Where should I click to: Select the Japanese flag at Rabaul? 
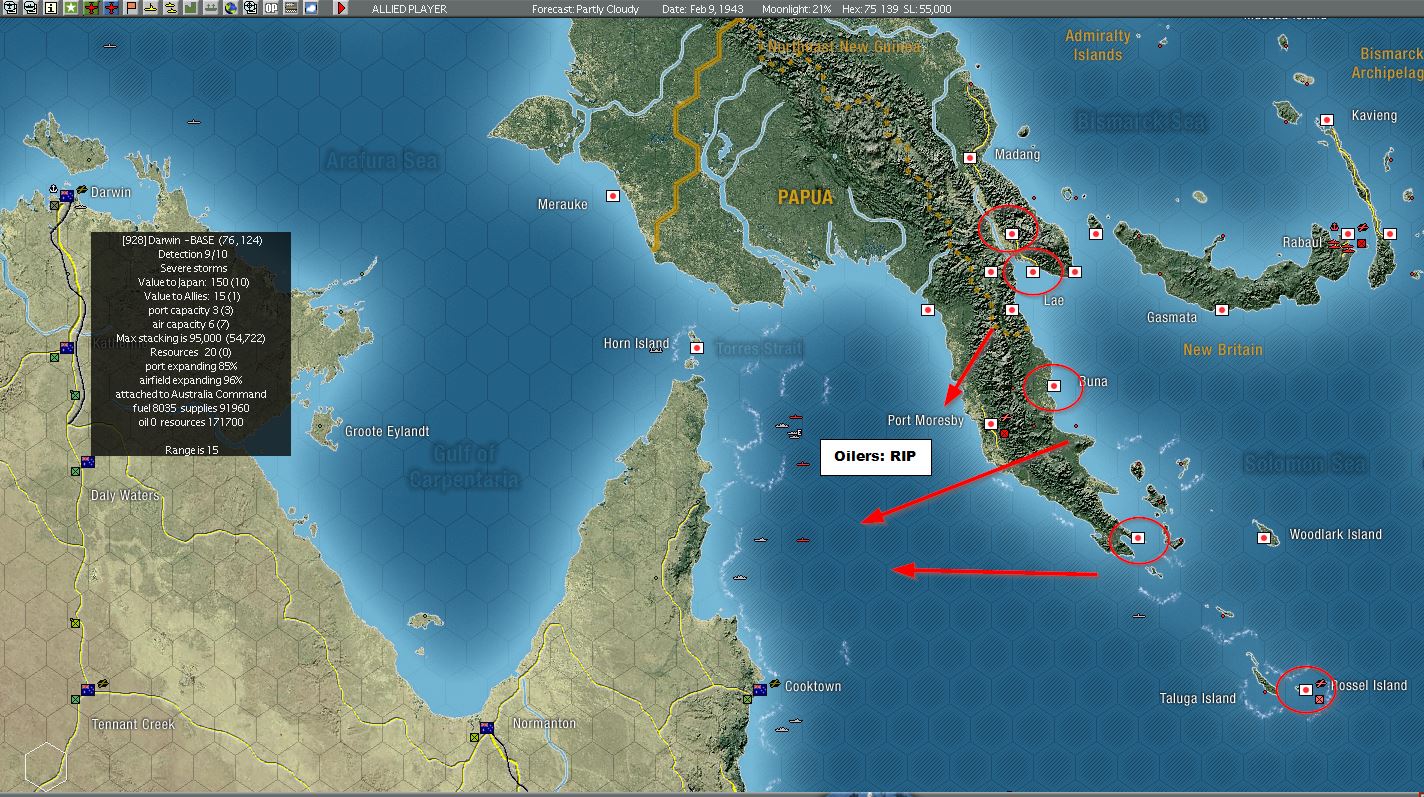coord(1348,234)
